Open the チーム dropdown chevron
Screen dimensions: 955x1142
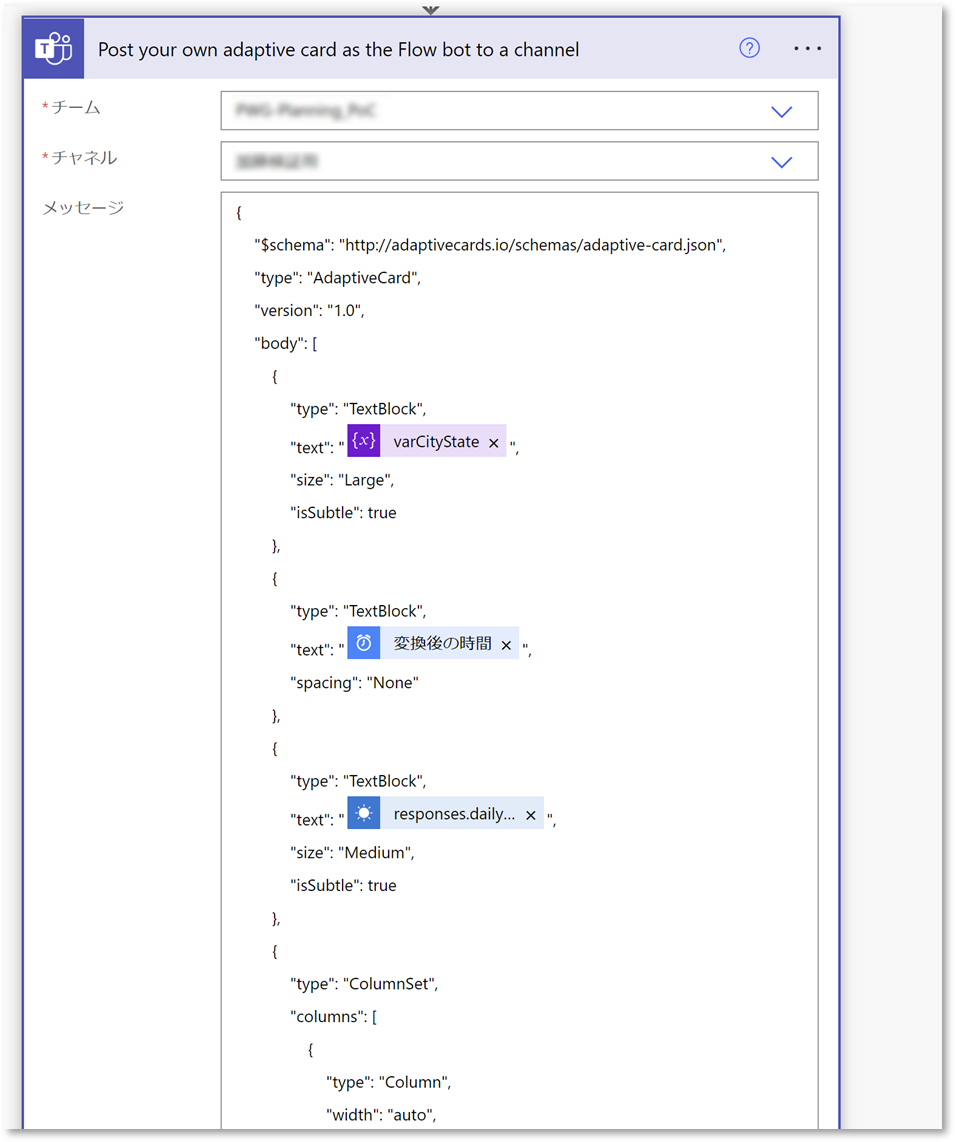coord(781,111)
